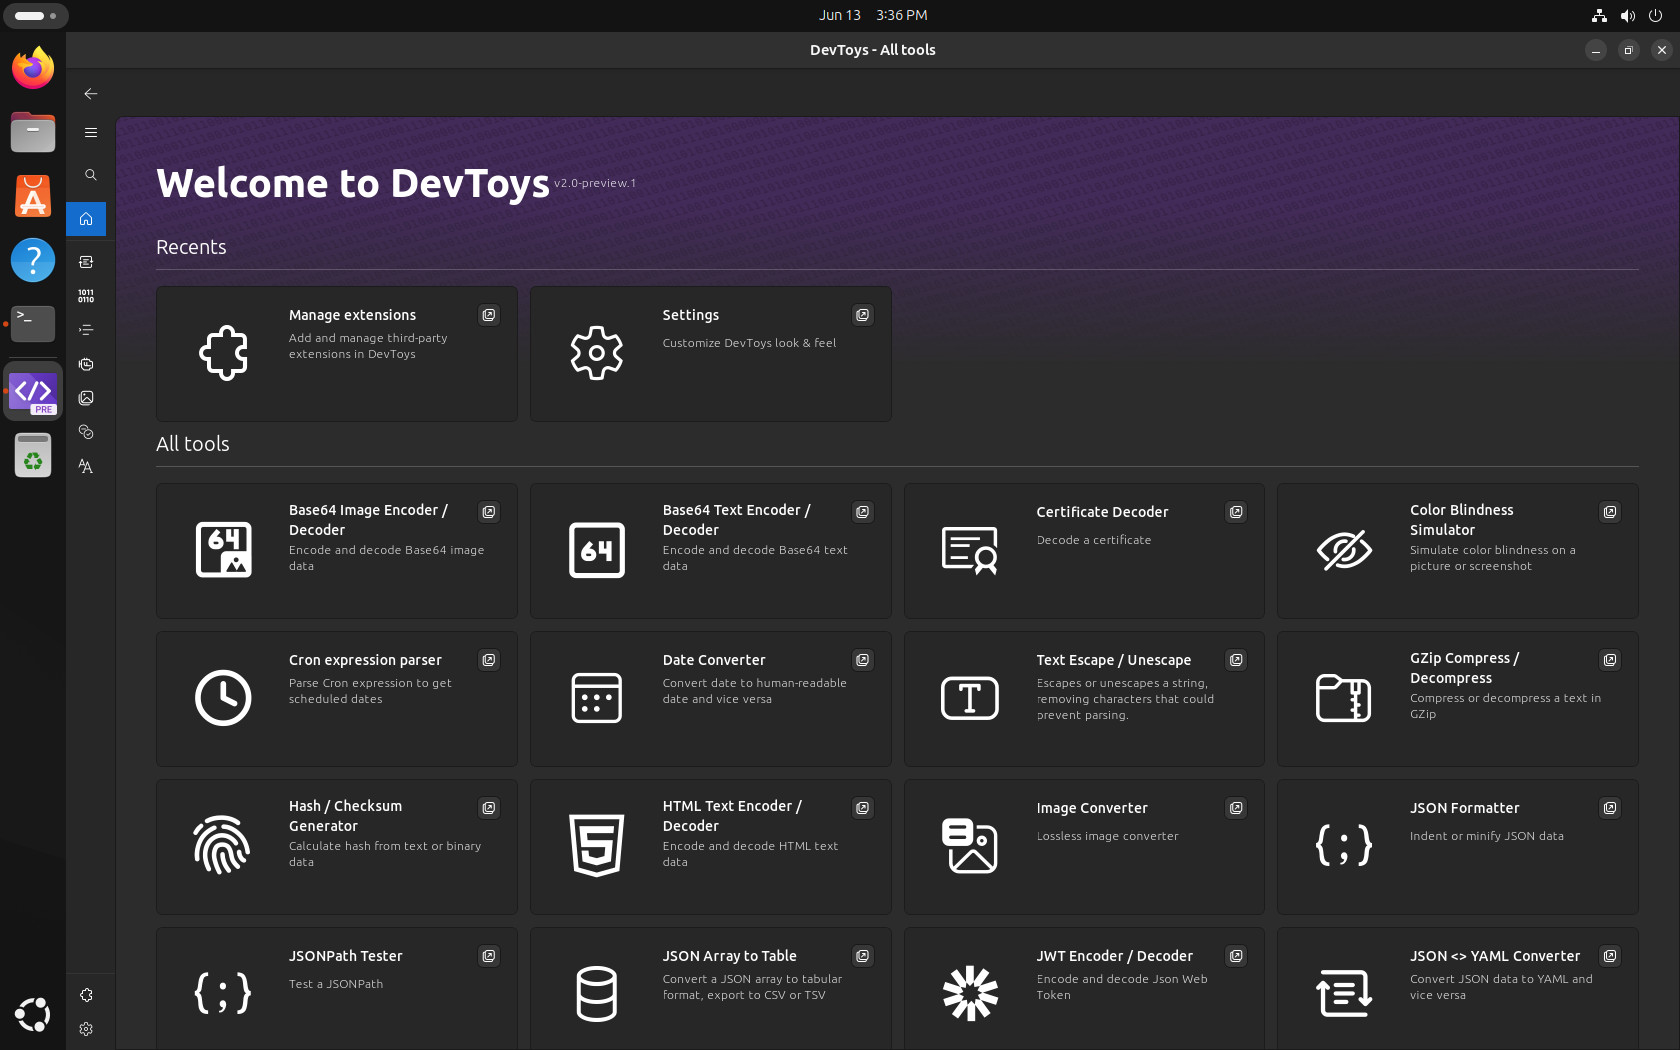The width and height of the screenshot is (1680, 1050).
Task: Show applications via Ubuntu logo button
Action: (x=33, y=1014)
